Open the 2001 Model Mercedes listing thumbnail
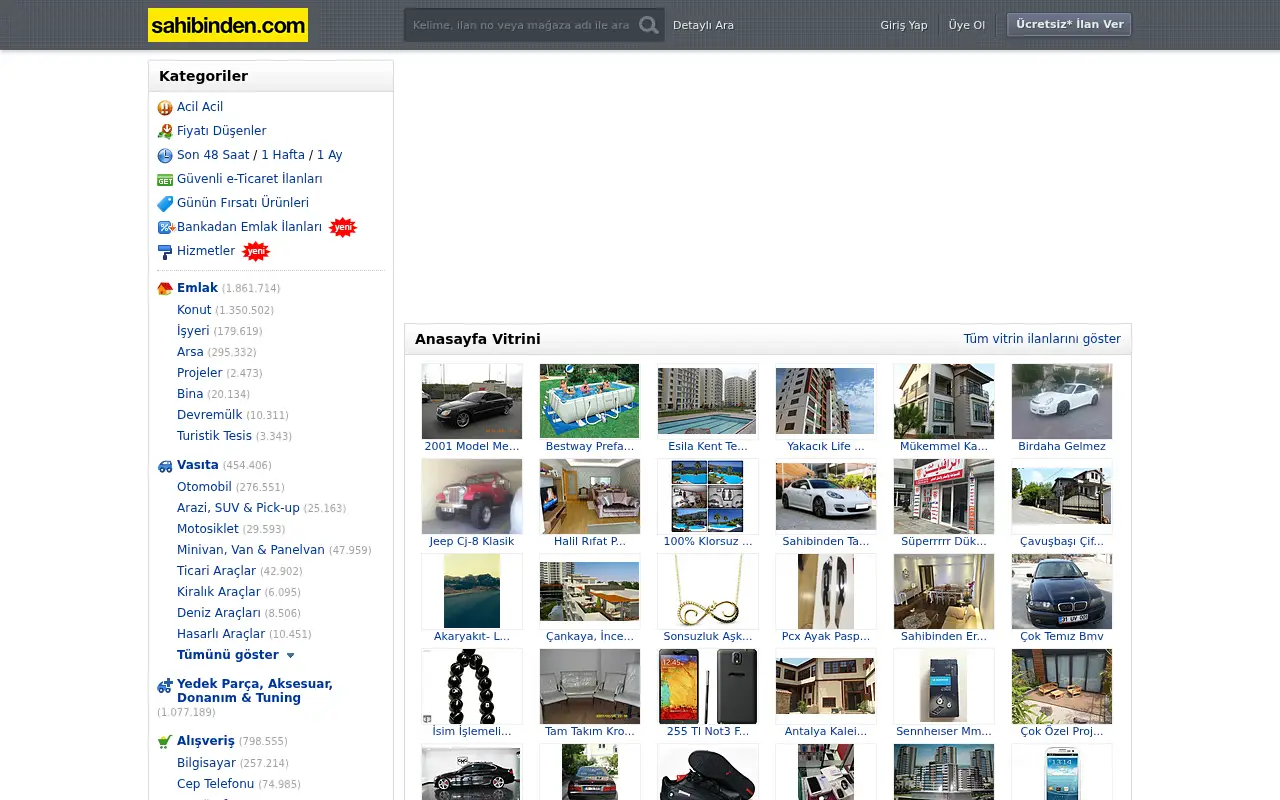1280x800 pixels. coord(472,401)
